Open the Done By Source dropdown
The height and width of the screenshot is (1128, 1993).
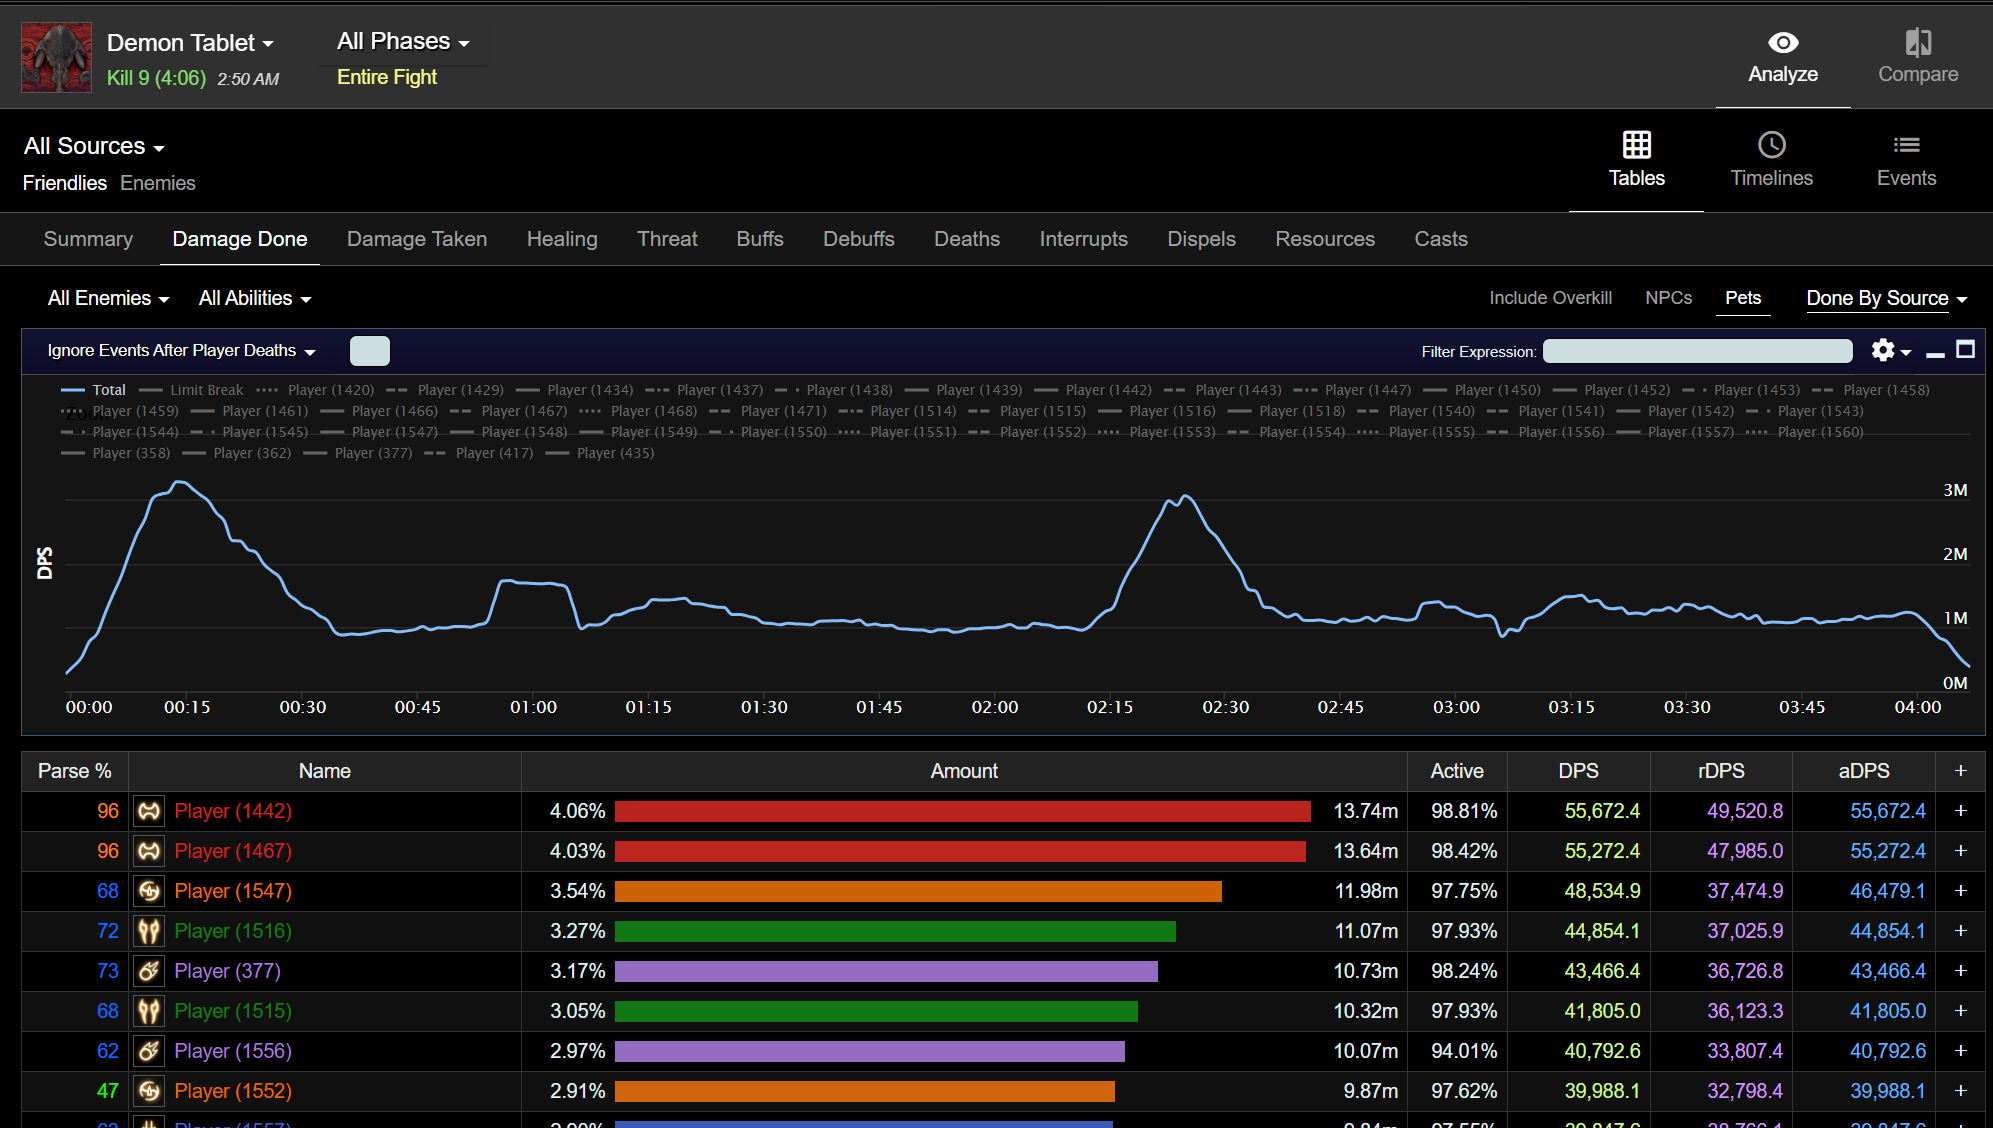coord(1886,298)
